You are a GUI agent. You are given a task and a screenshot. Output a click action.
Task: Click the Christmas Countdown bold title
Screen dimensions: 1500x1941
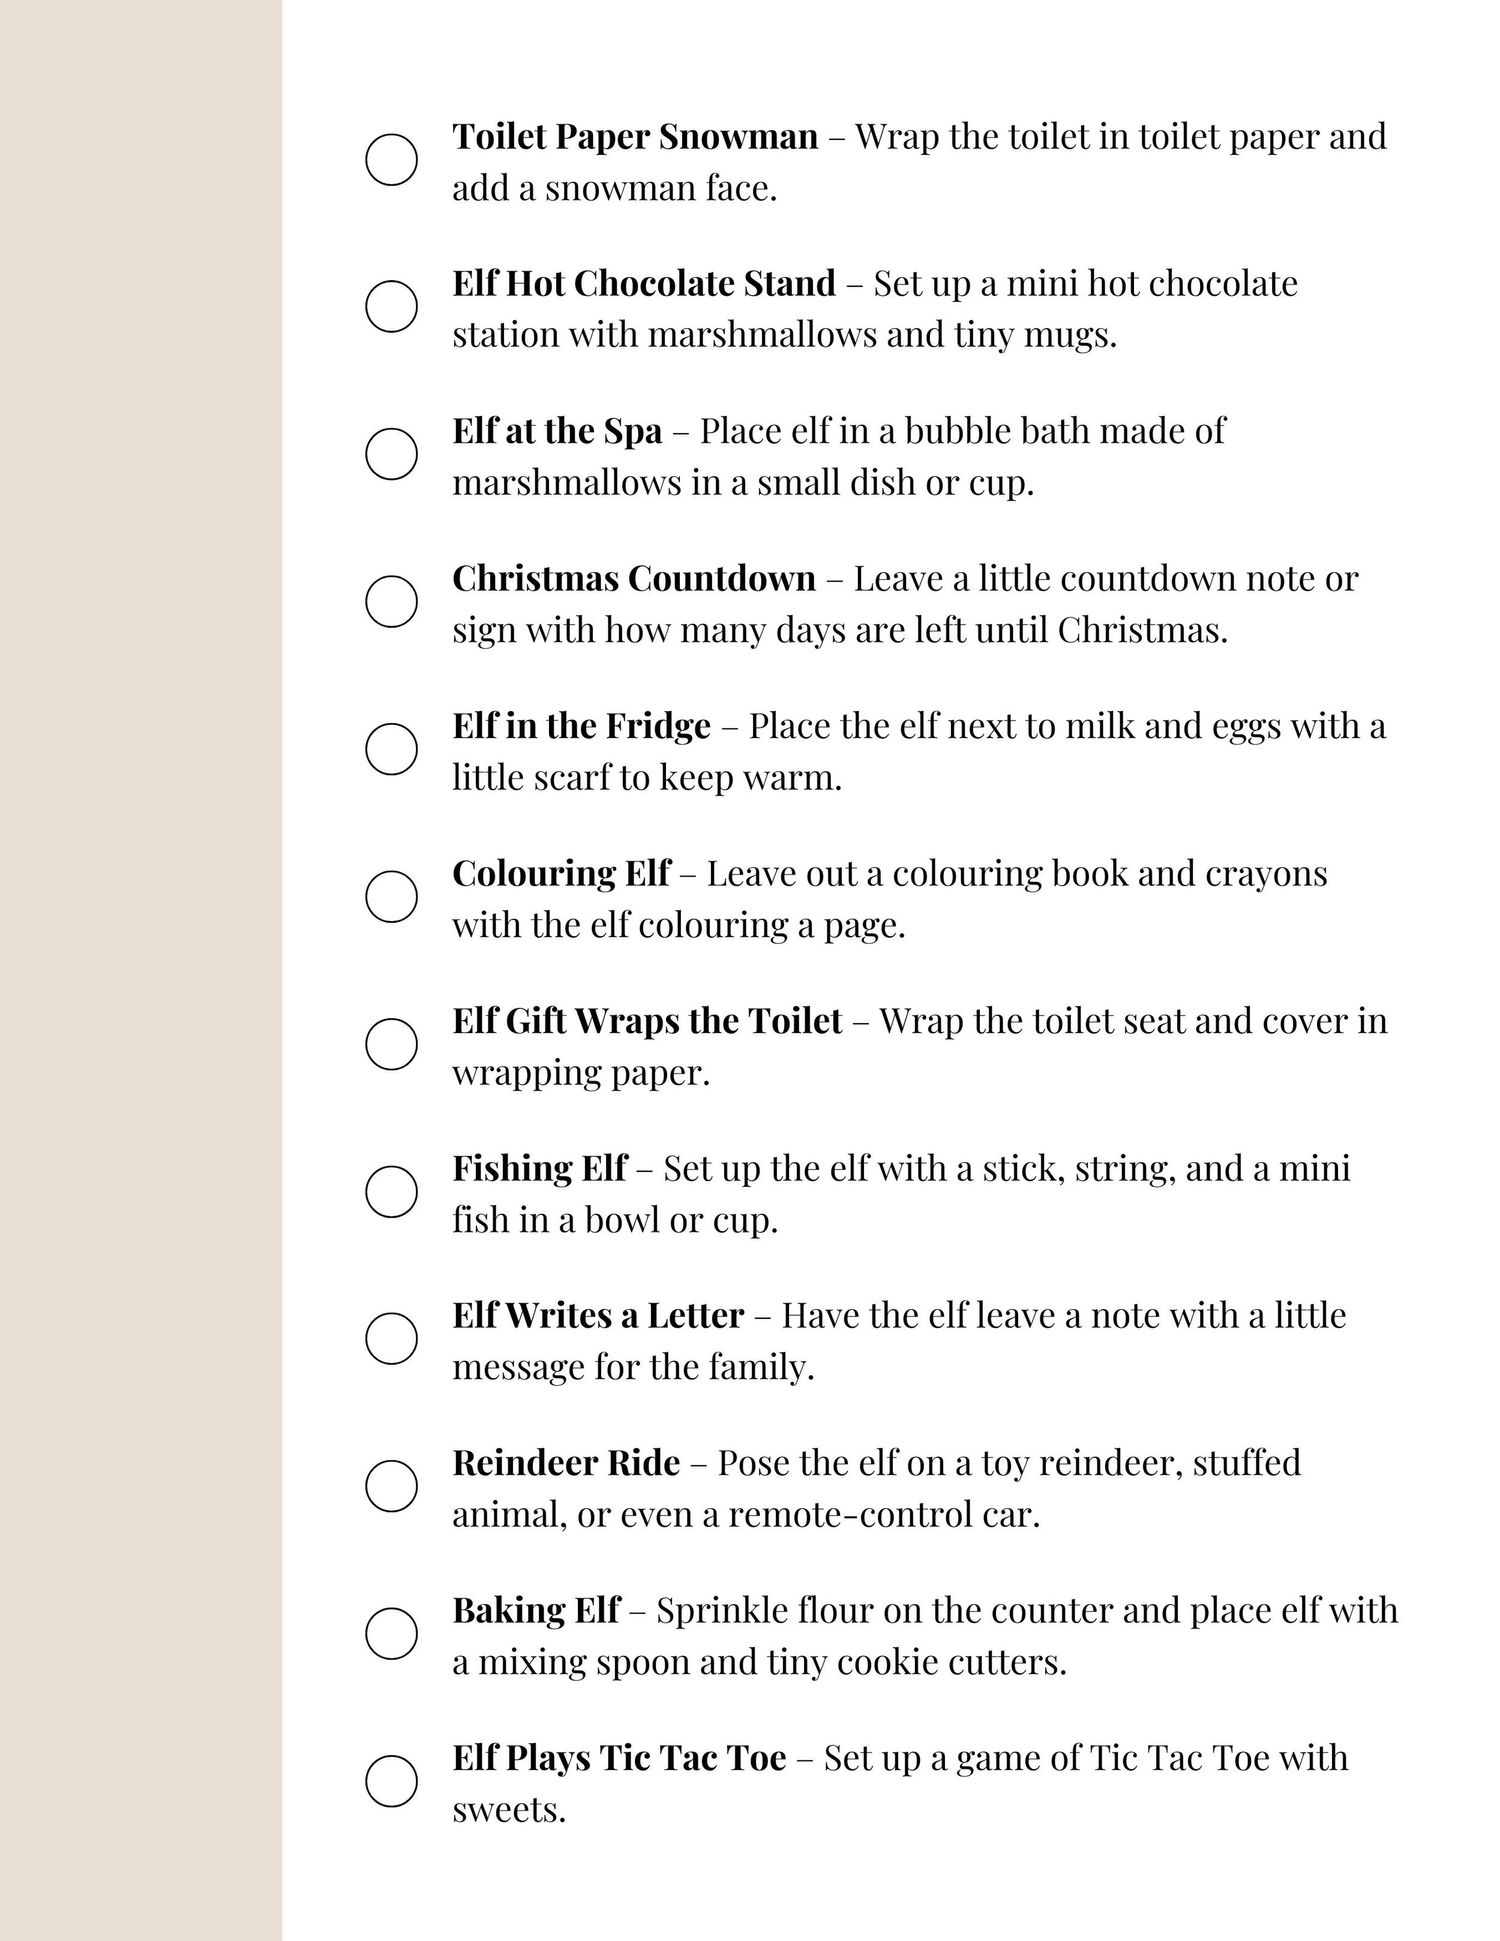(x=634, y=579)
